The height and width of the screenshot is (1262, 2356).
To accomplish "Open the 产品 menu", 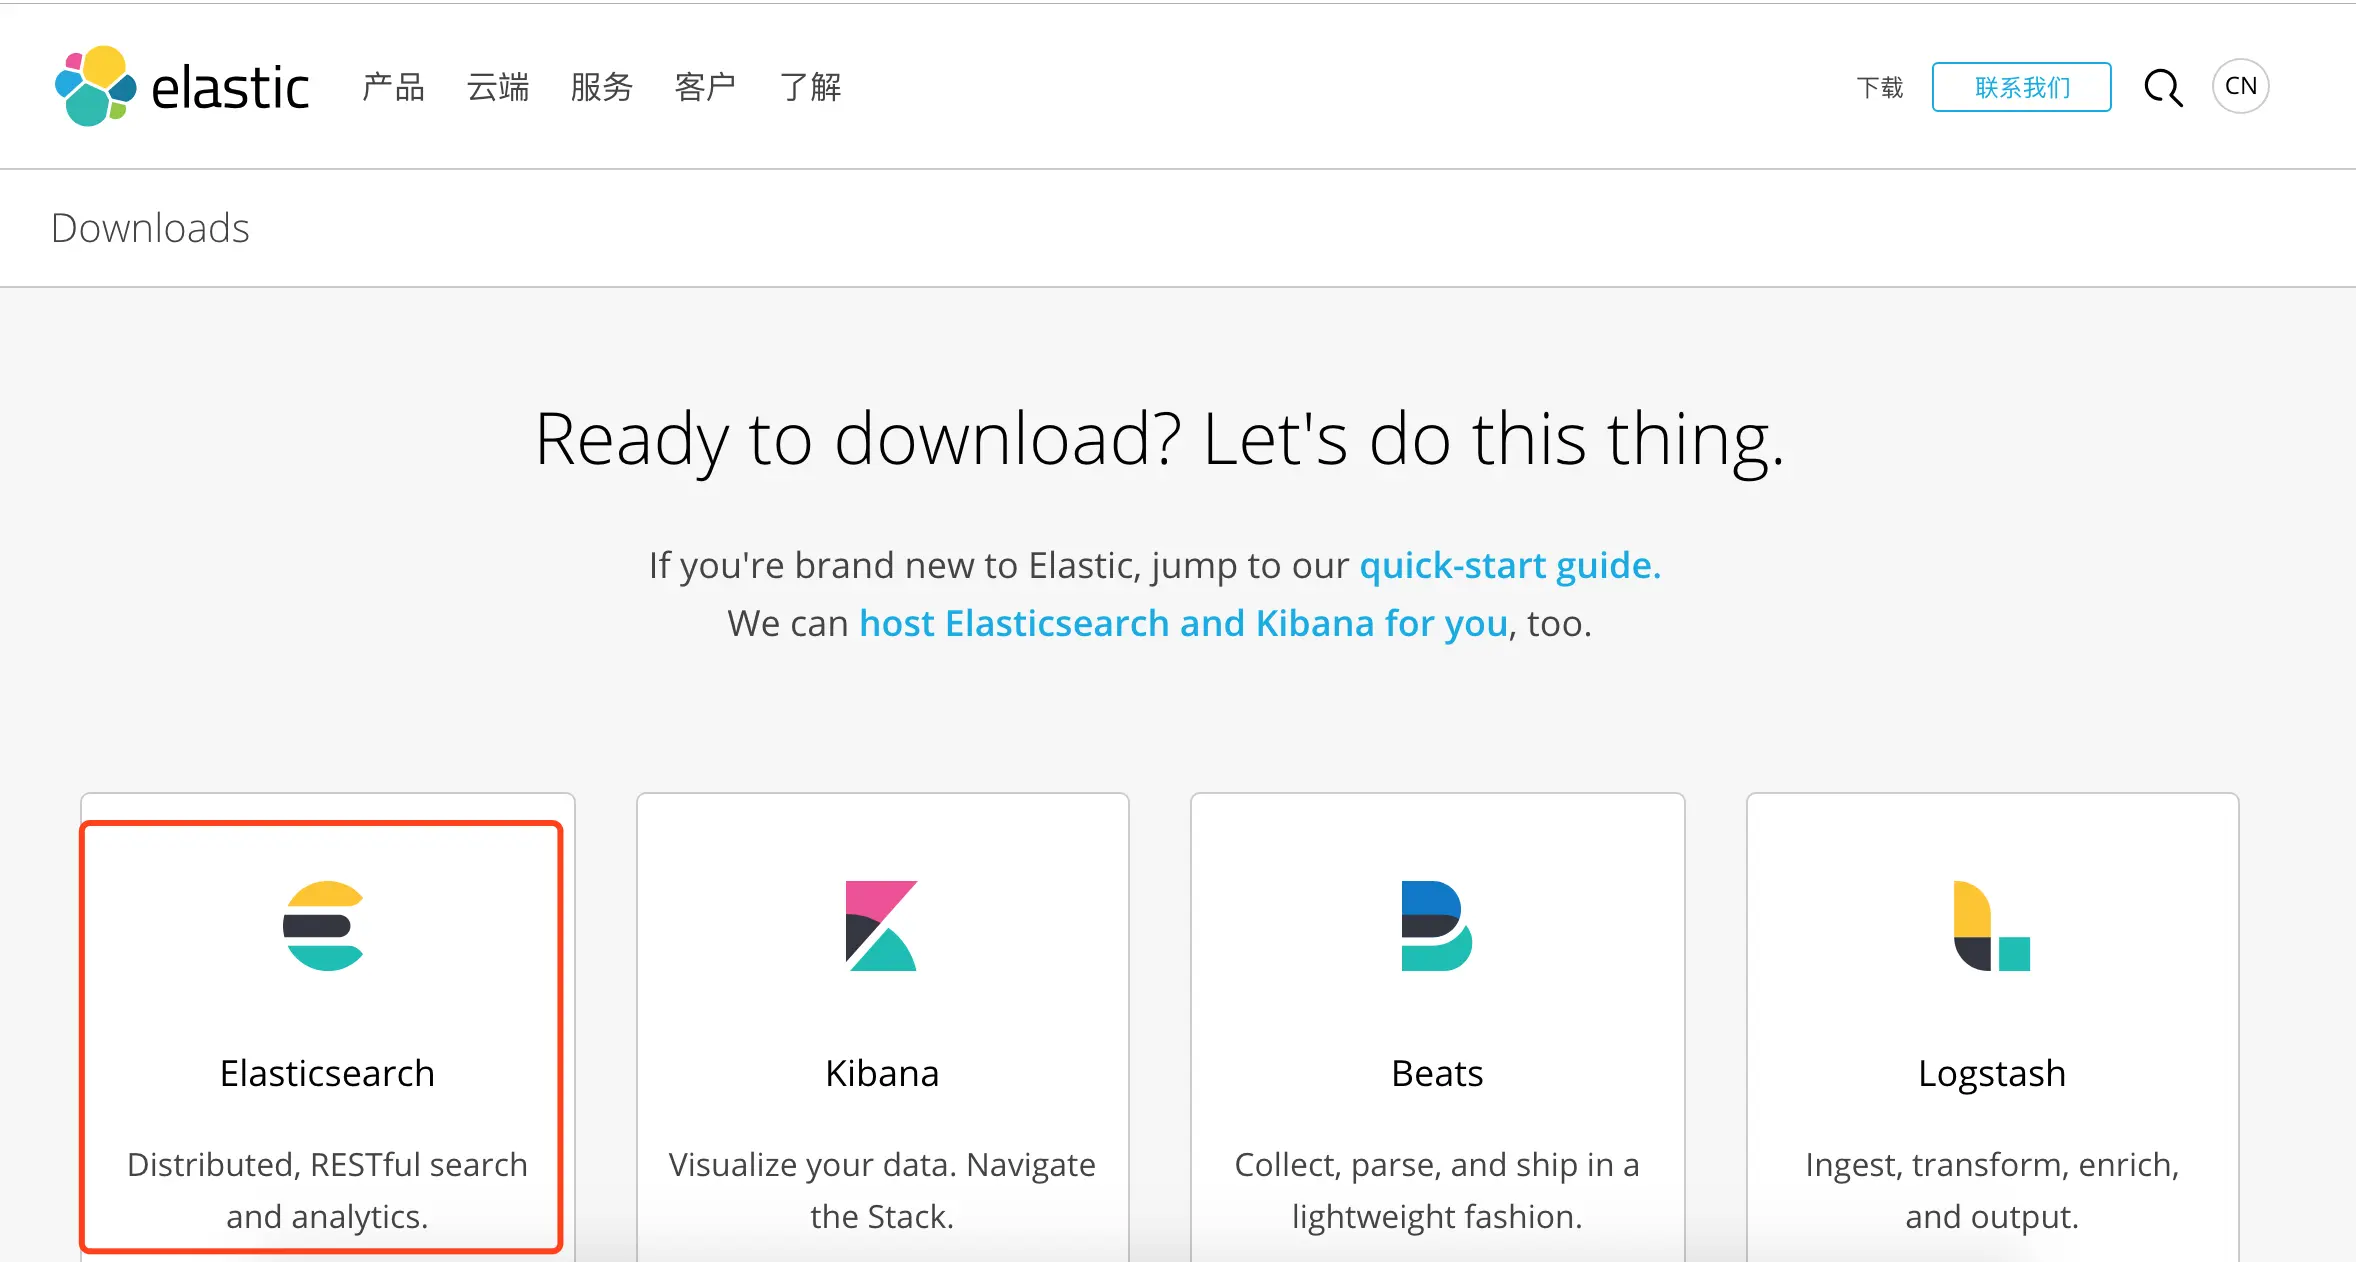I will coord(393,87).
